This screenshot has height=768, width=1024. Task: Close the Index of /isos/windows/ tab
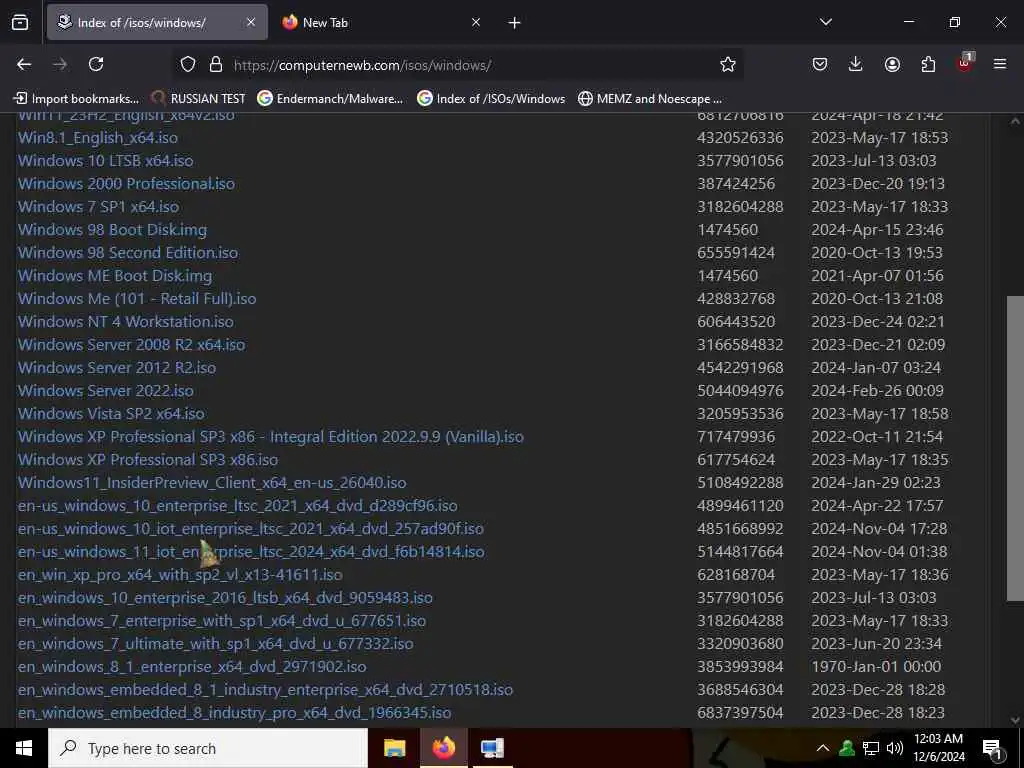point(251,22)
